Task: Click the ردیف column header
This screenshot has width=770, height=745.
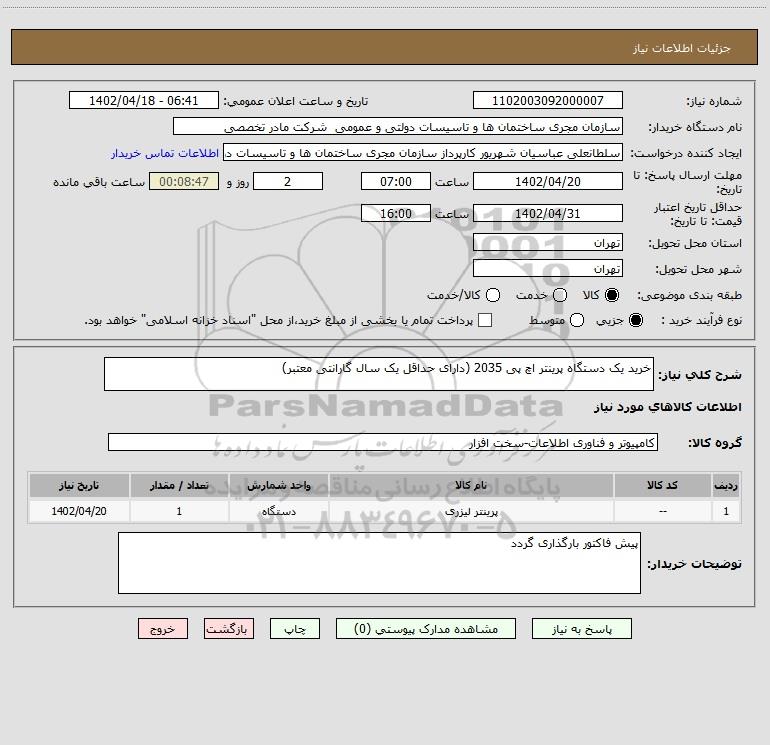Action: (726, 485)
